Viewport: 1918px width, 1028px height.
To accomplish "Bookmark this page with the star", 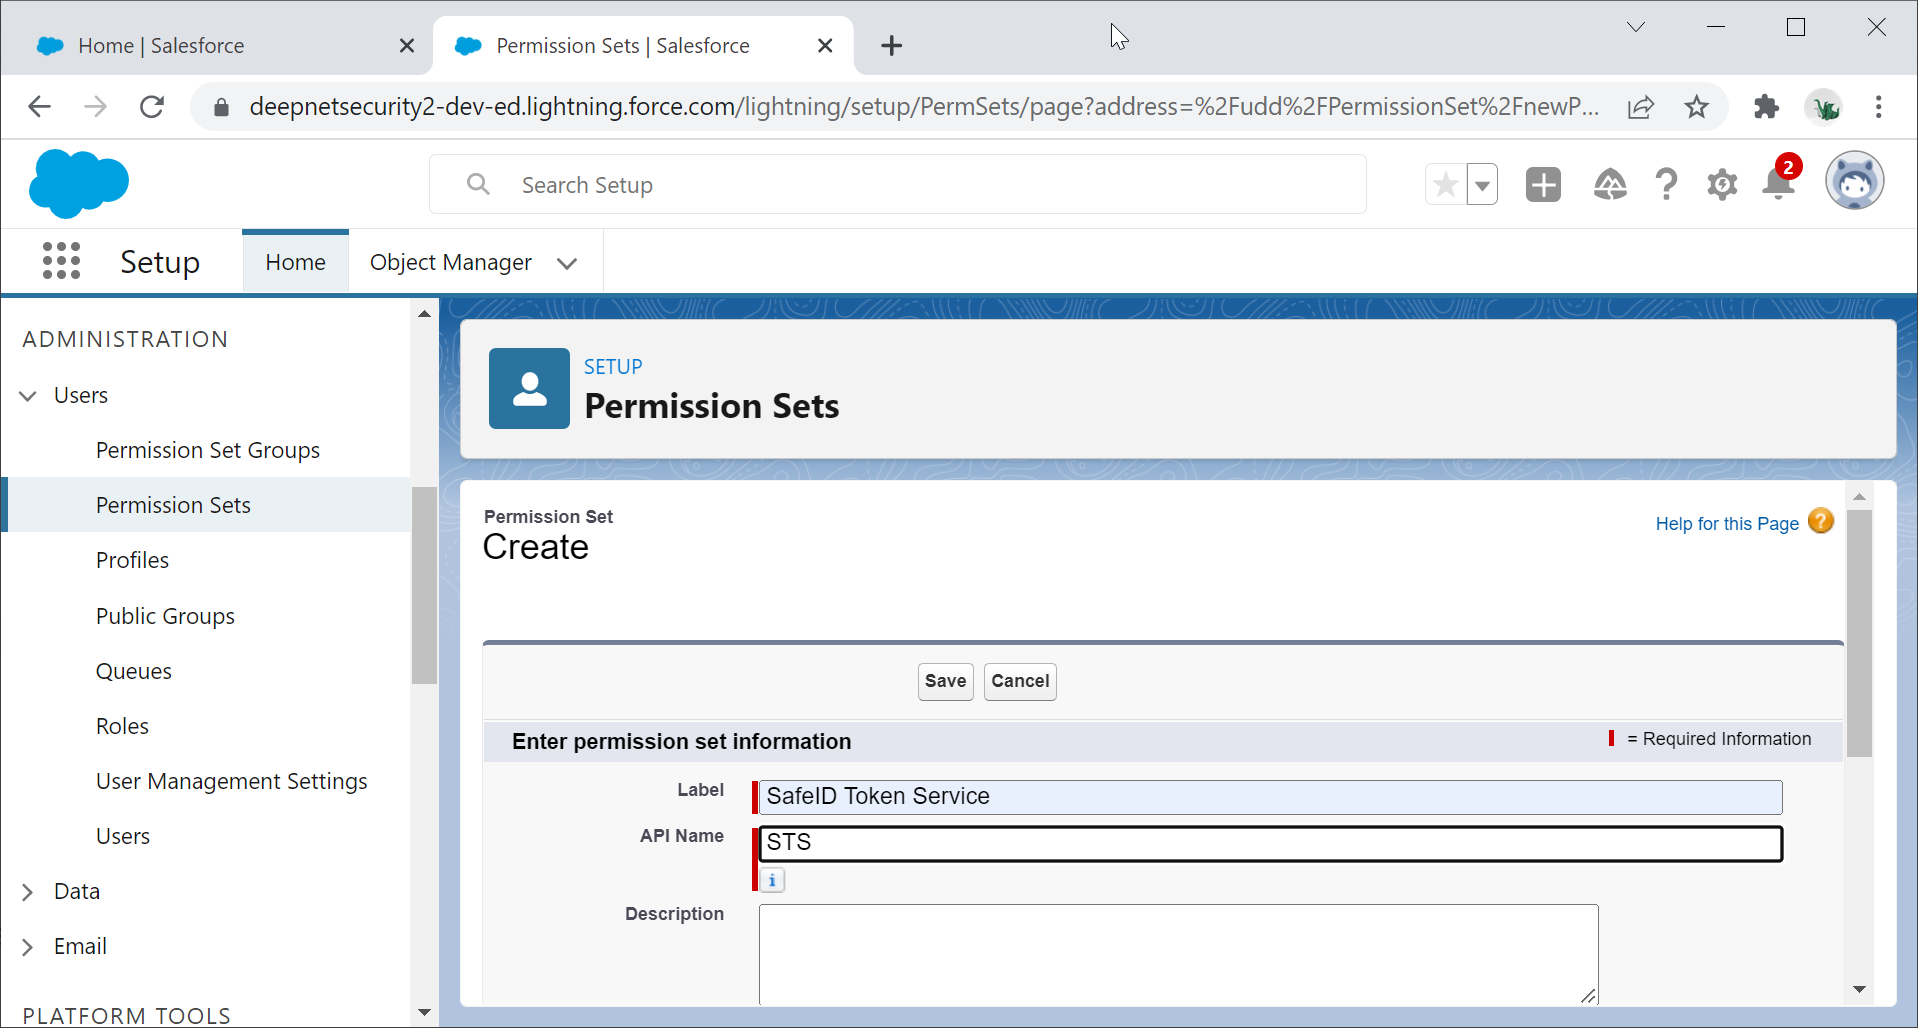I will [1696, 107].
